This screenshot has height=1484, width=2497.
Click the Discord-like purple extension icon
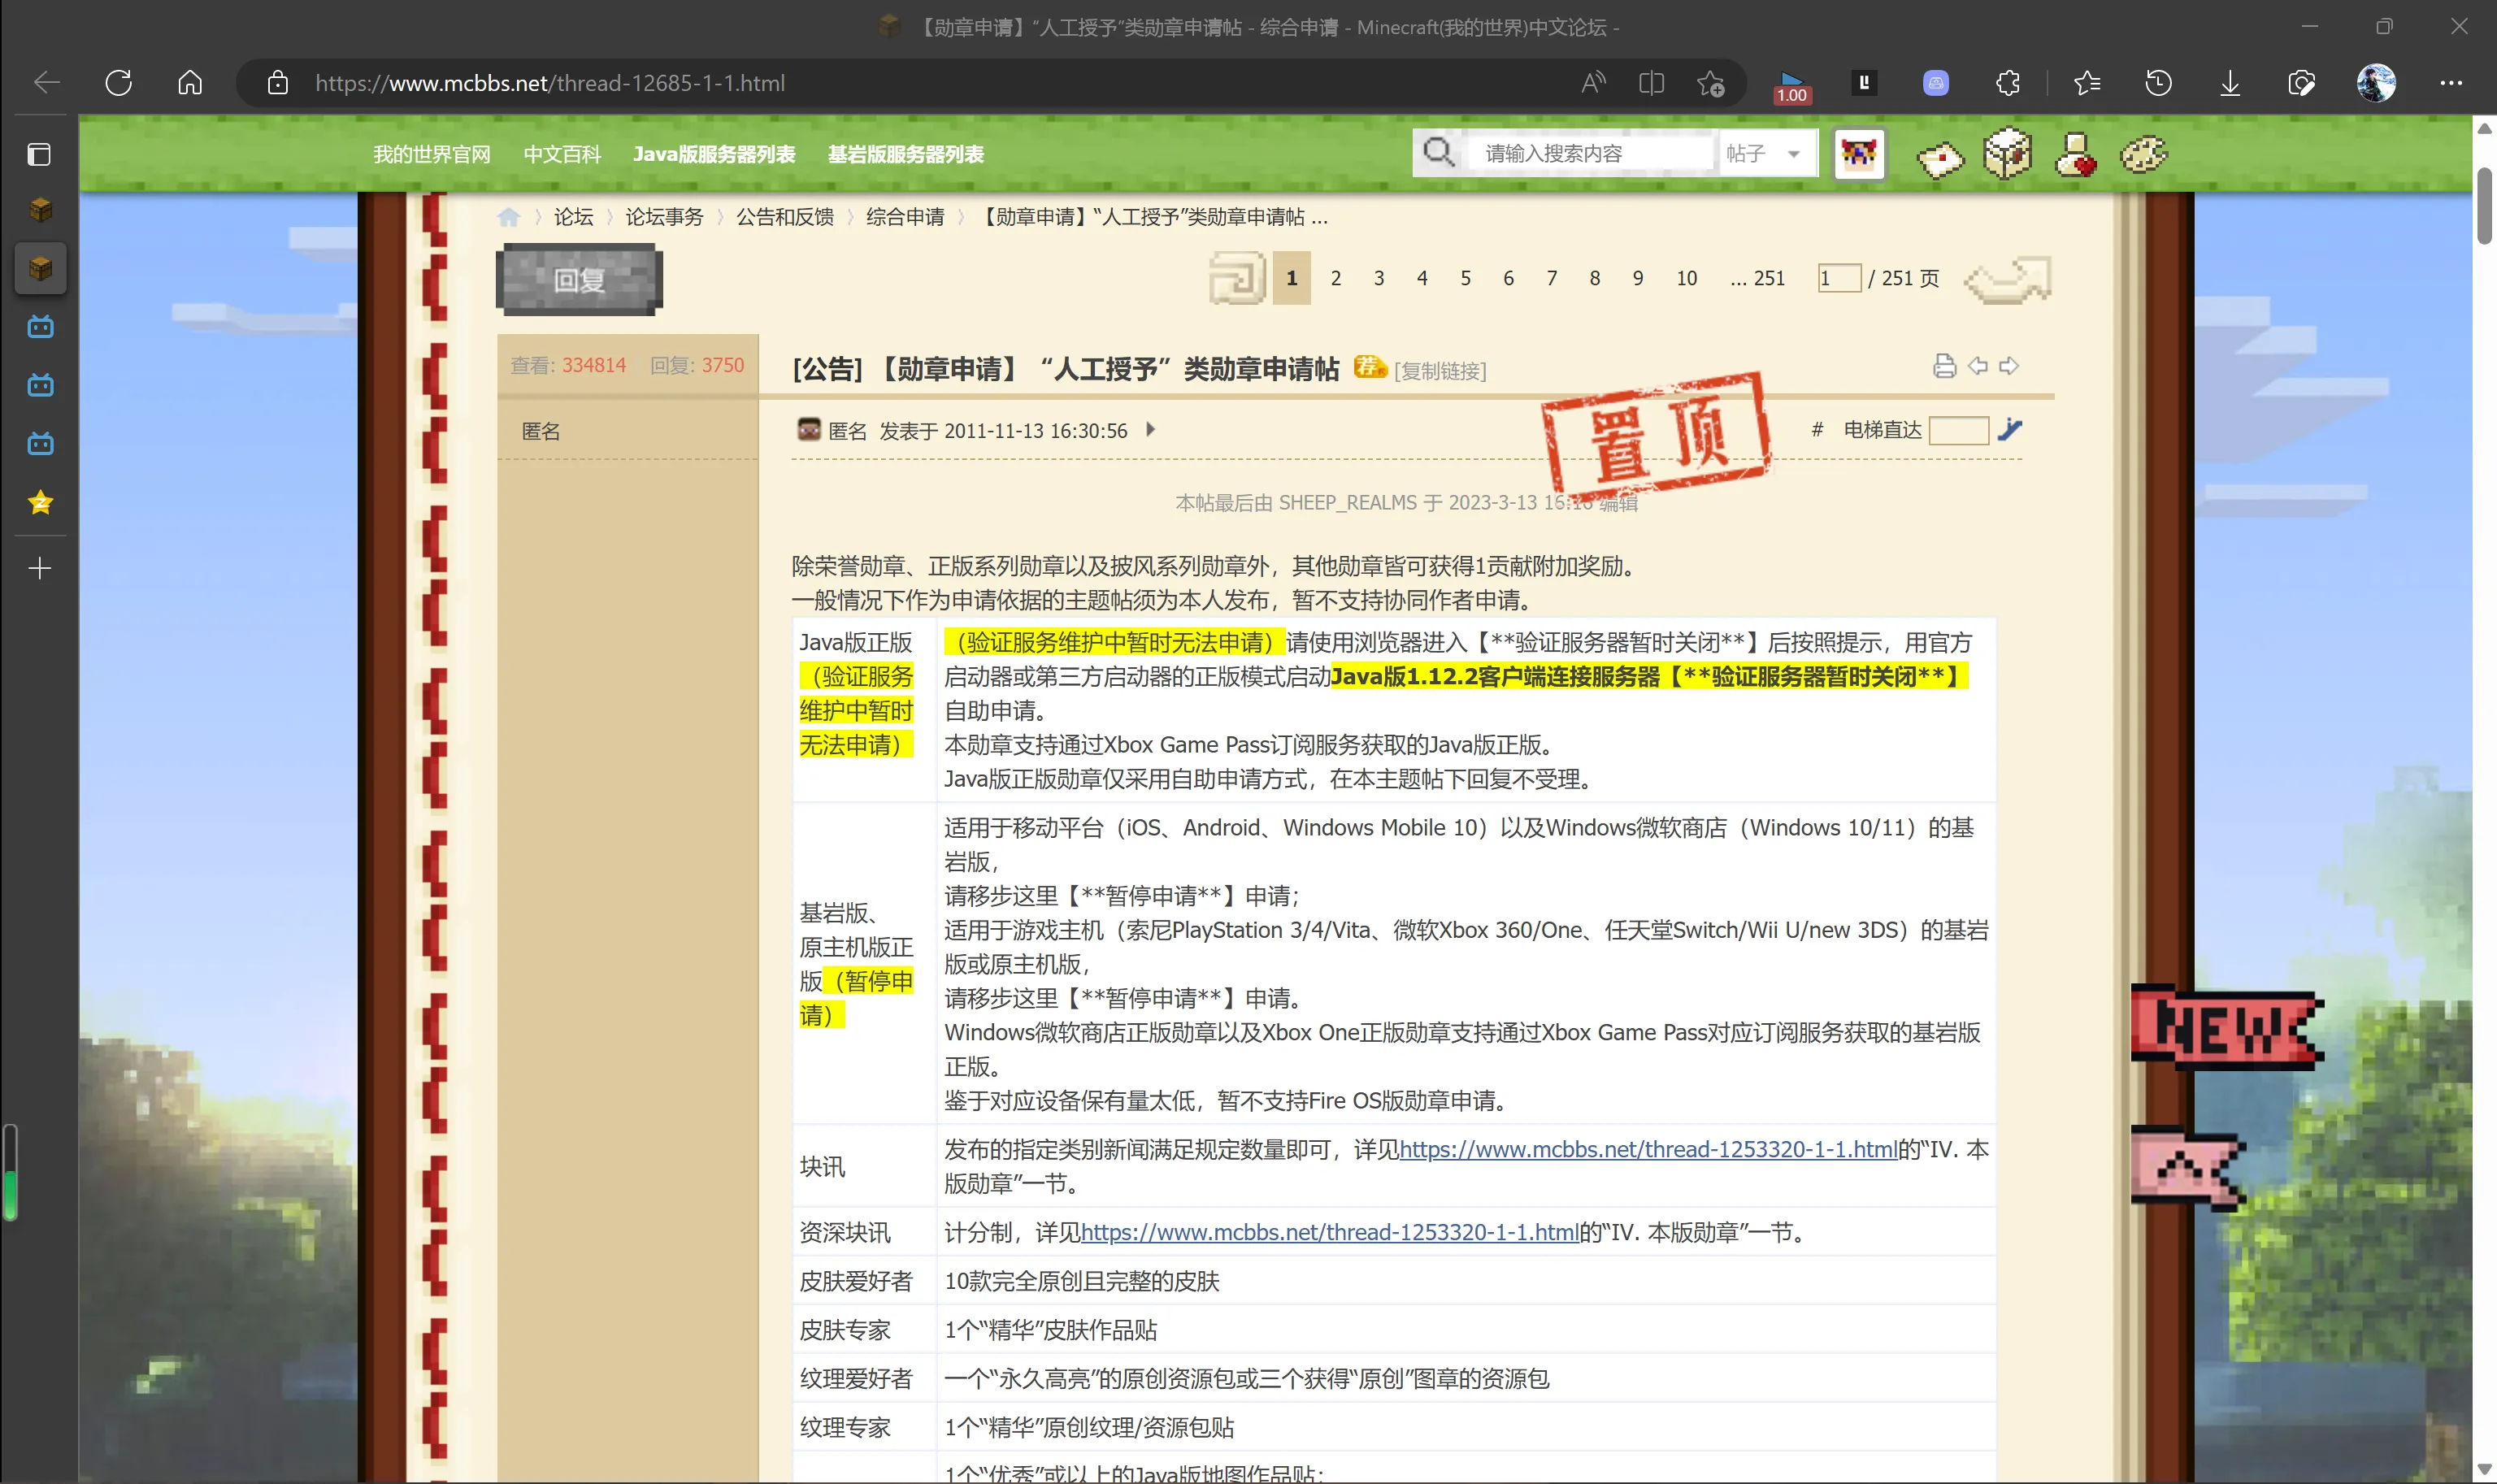point(1936,83)
